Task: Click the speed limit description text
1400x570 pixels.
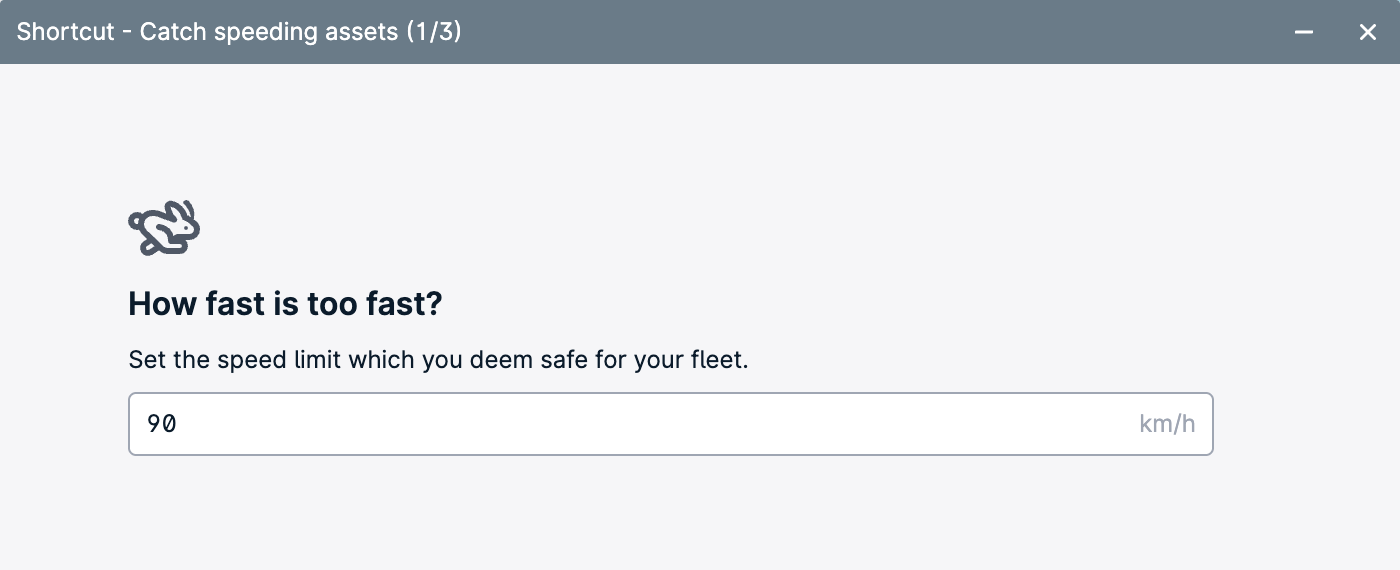Action: tap(438, 360)
